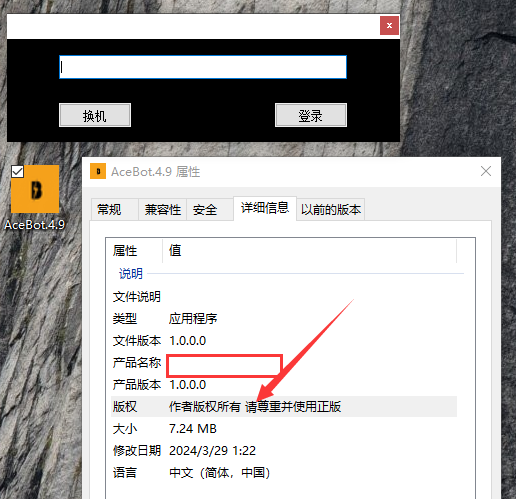
Task: Close the AceBot.4.9 属性 dialog
Action: pyautogui.click(x=486, y=171)
